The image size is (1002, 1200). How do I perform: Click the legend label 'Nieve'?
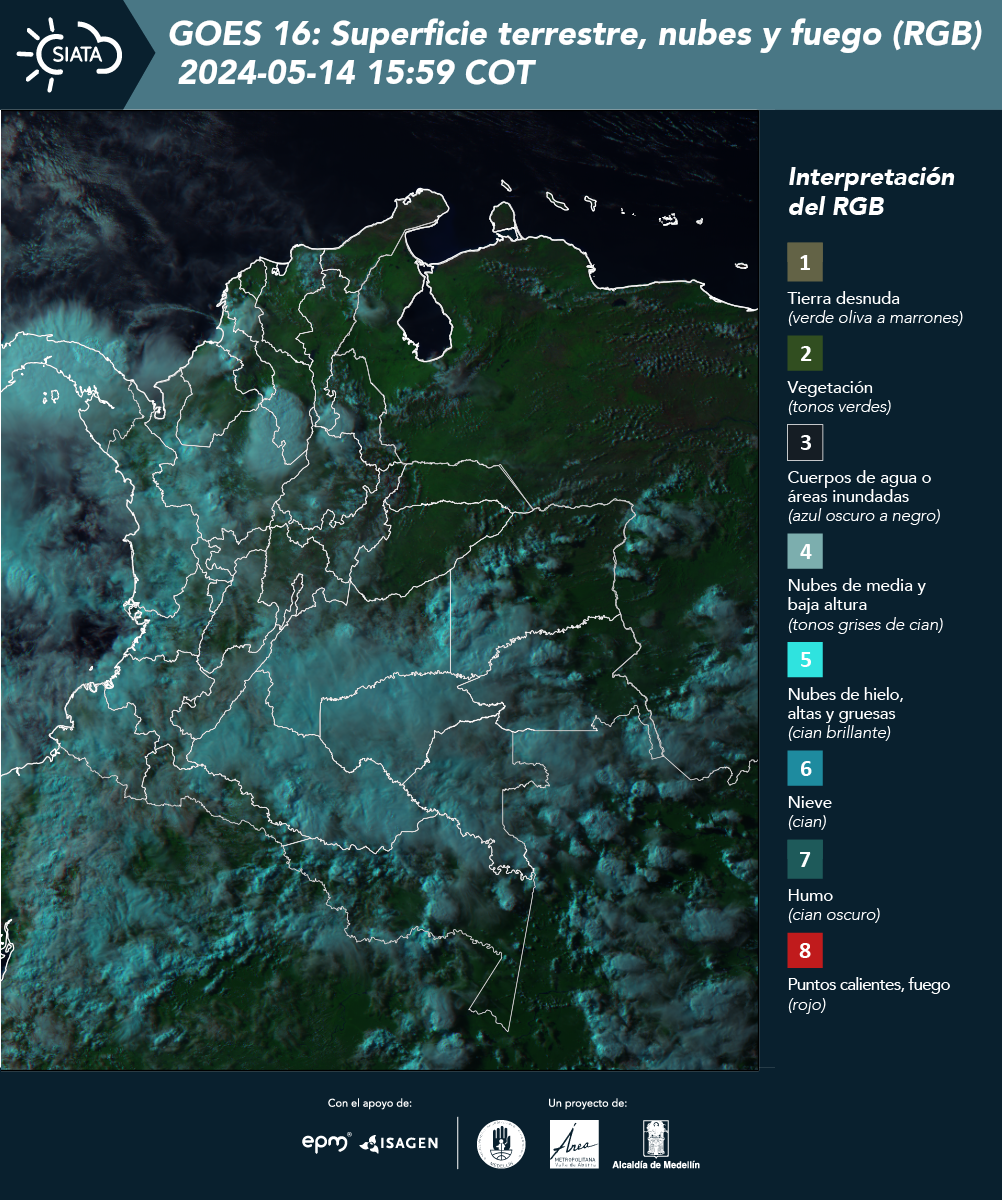pyautogui.click(x=810, y=802)
